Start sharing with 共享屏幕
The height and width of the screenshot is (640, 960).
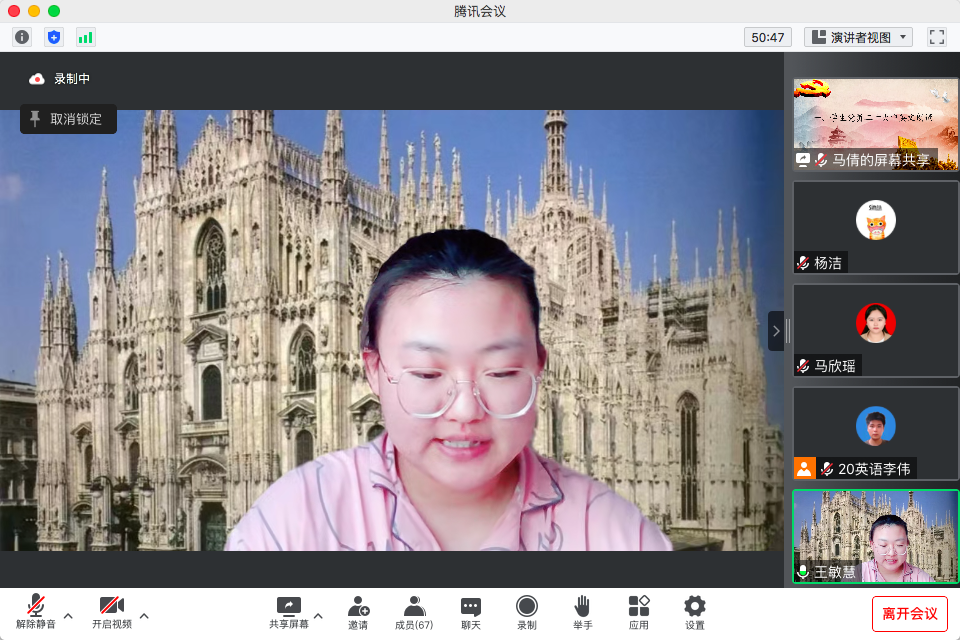289,611
